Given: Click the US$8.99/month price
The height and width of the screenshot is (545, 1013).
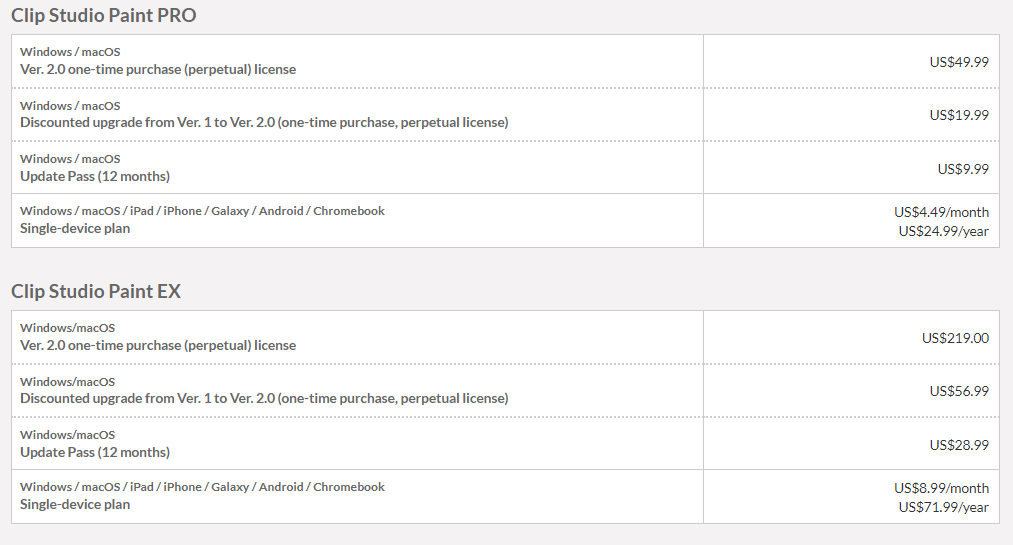Looking at the screenshot, I should (x=941, y=488).
